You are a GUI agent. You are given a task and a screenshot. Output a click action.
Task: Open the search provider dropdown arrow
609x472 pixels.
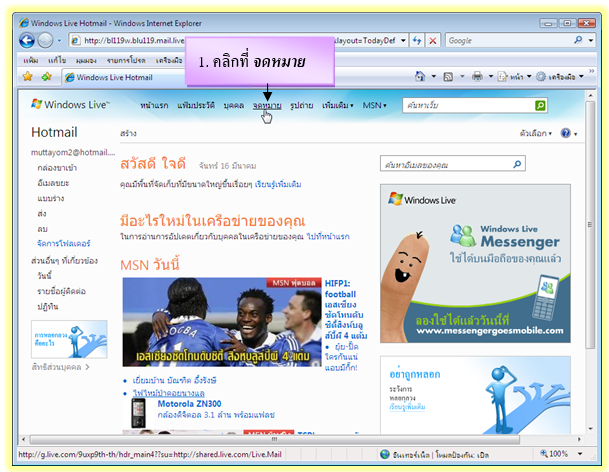[591, 40]
